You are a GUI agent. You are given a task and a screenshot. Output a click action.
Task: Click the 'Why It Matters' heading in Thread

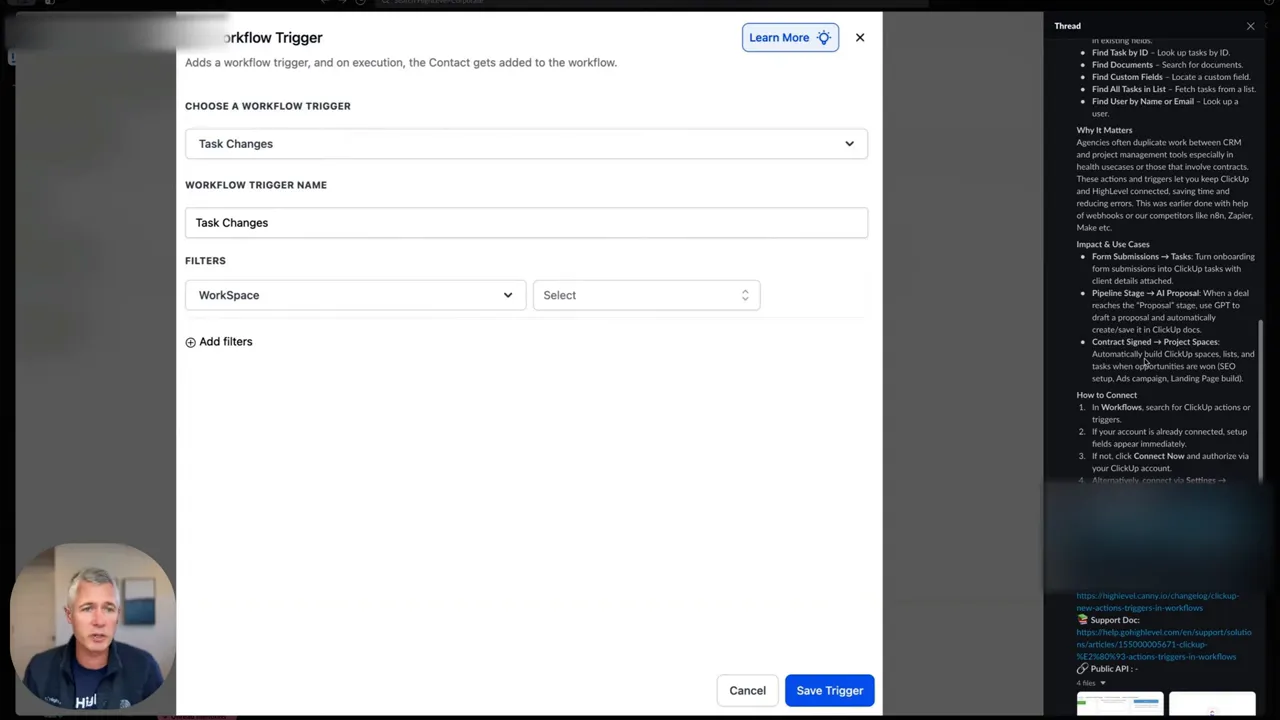point(1104,130)
